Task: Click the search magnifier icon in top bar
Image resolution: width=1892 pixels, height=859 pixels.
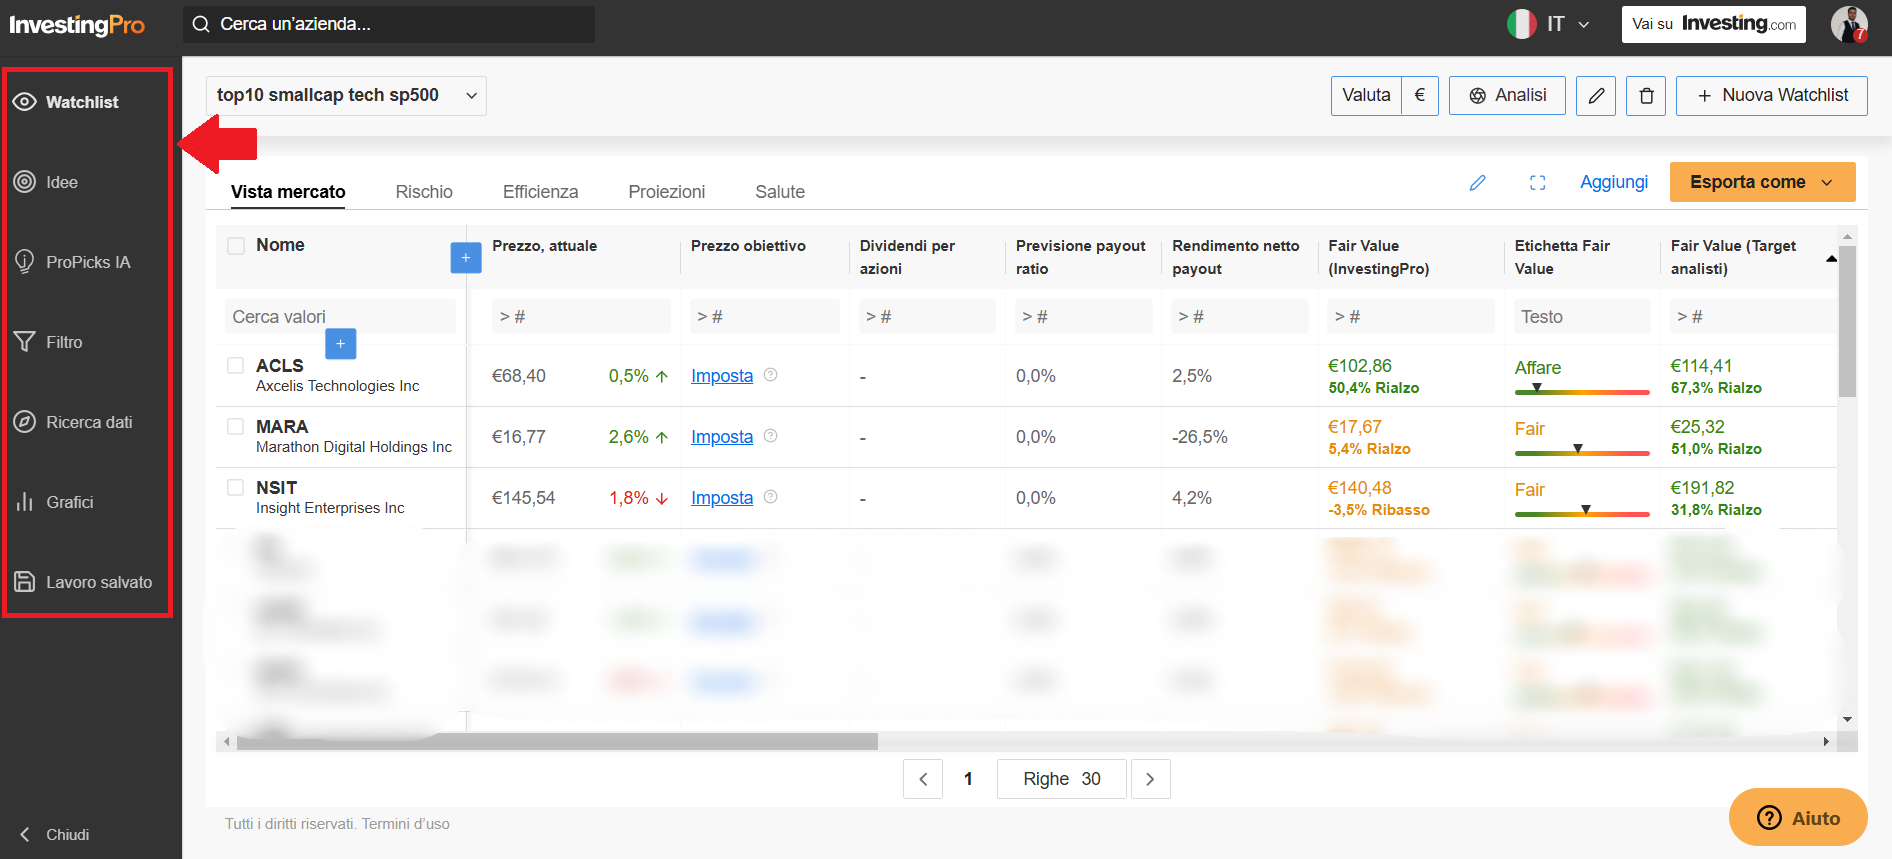Action: pos(201,24)
